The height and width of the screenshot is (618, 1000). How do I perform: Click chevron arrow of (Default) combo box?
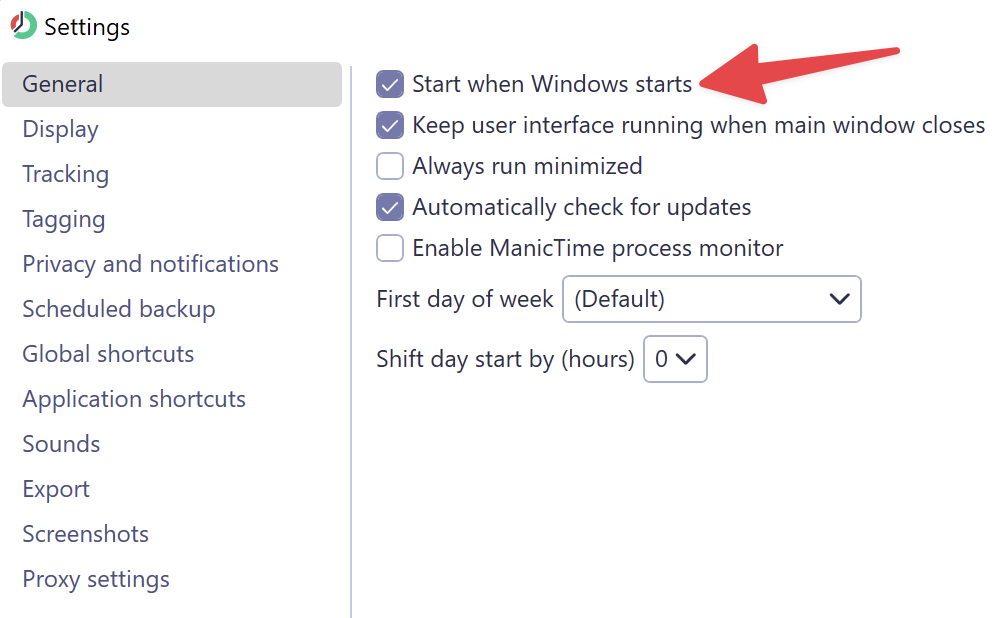839,299
